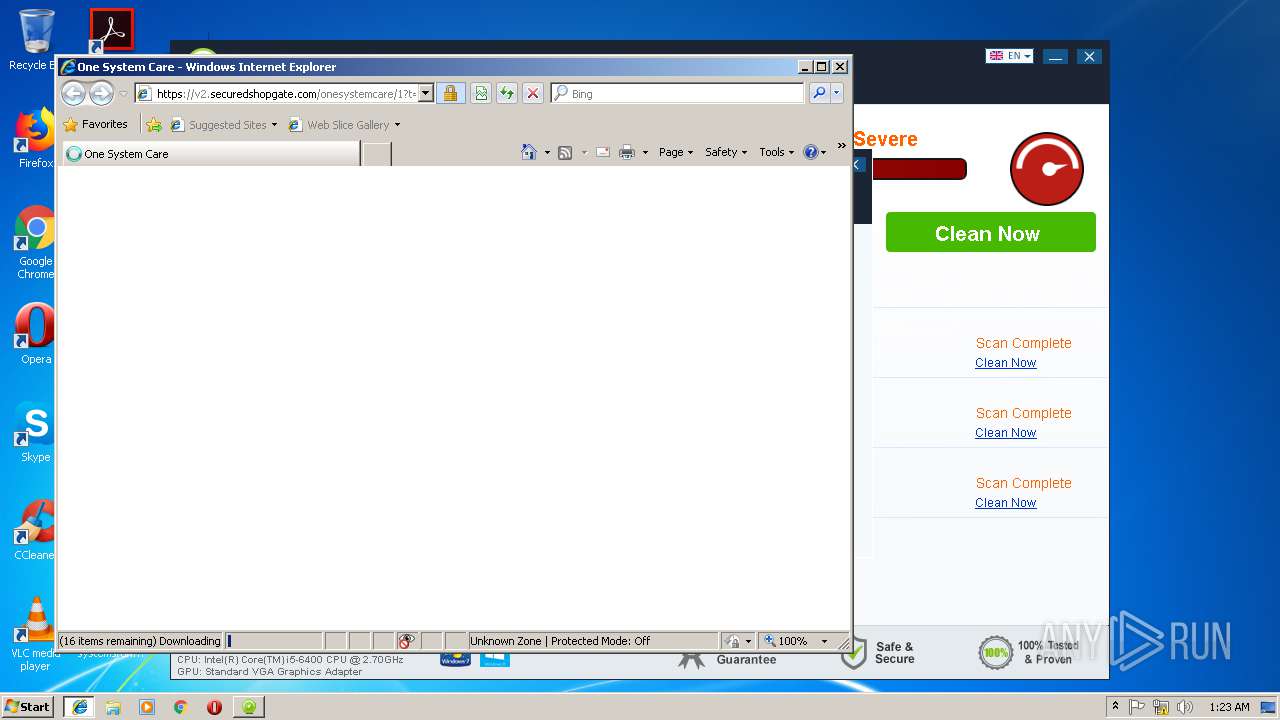Click the Safe & Secure shield badge

878,653
